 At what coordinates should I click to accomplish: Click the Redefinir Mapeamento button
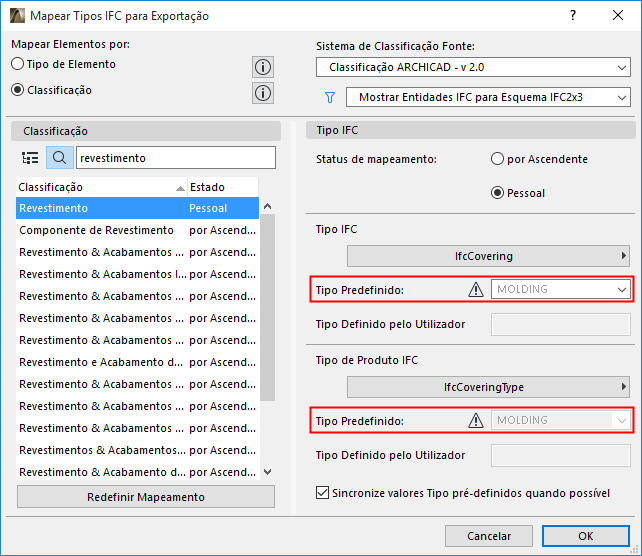(x=145, y=497)
